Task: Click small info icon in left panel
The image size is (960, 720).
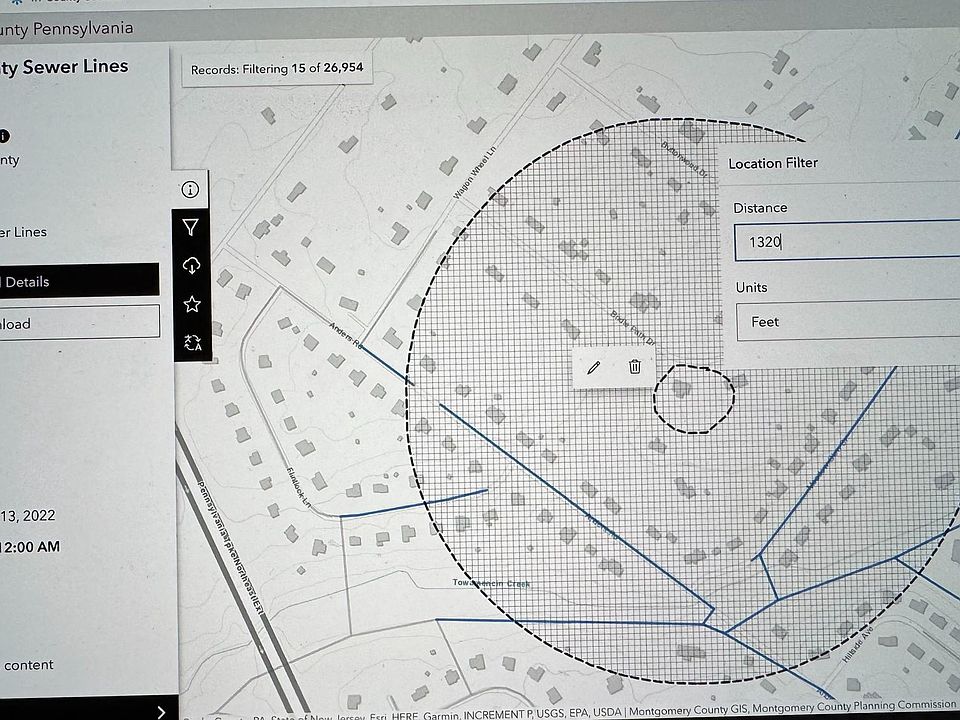Action: (x=4, y=136)
